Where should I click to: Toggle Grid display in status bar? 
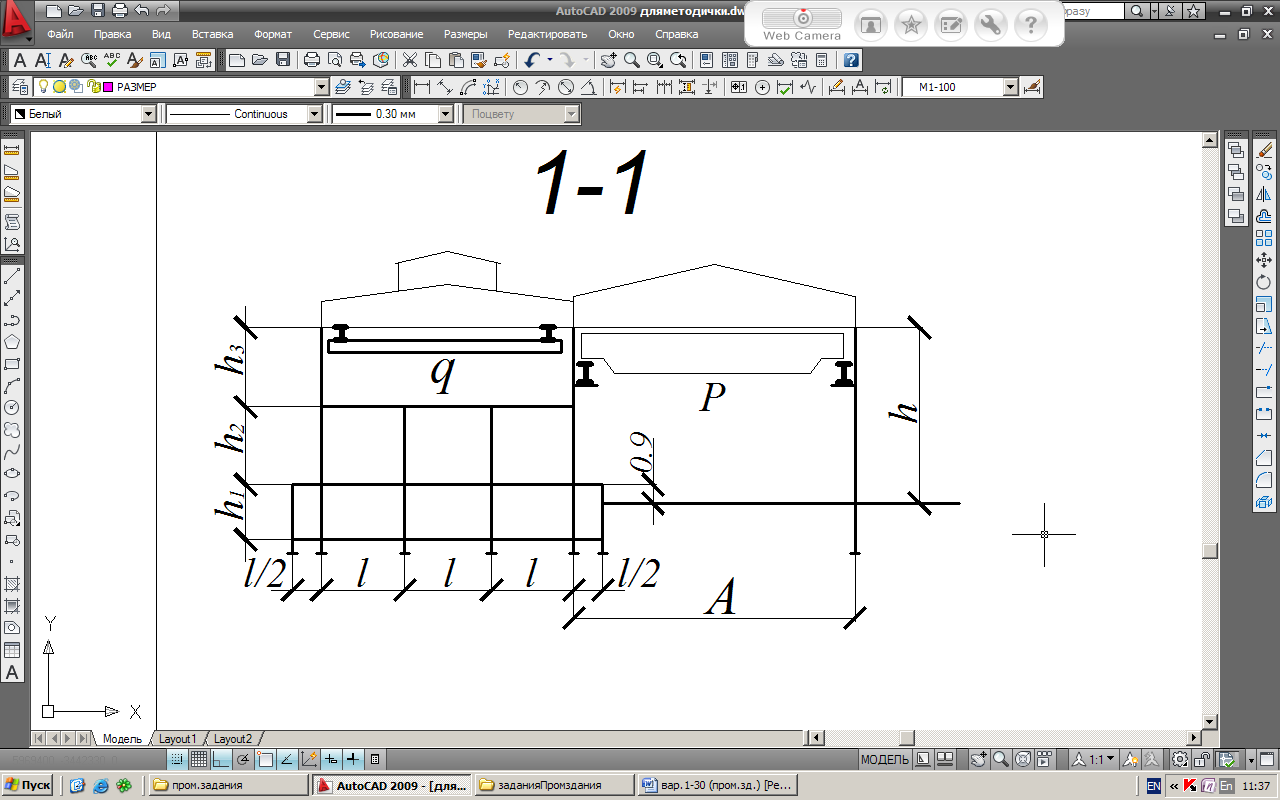point(199,760)
